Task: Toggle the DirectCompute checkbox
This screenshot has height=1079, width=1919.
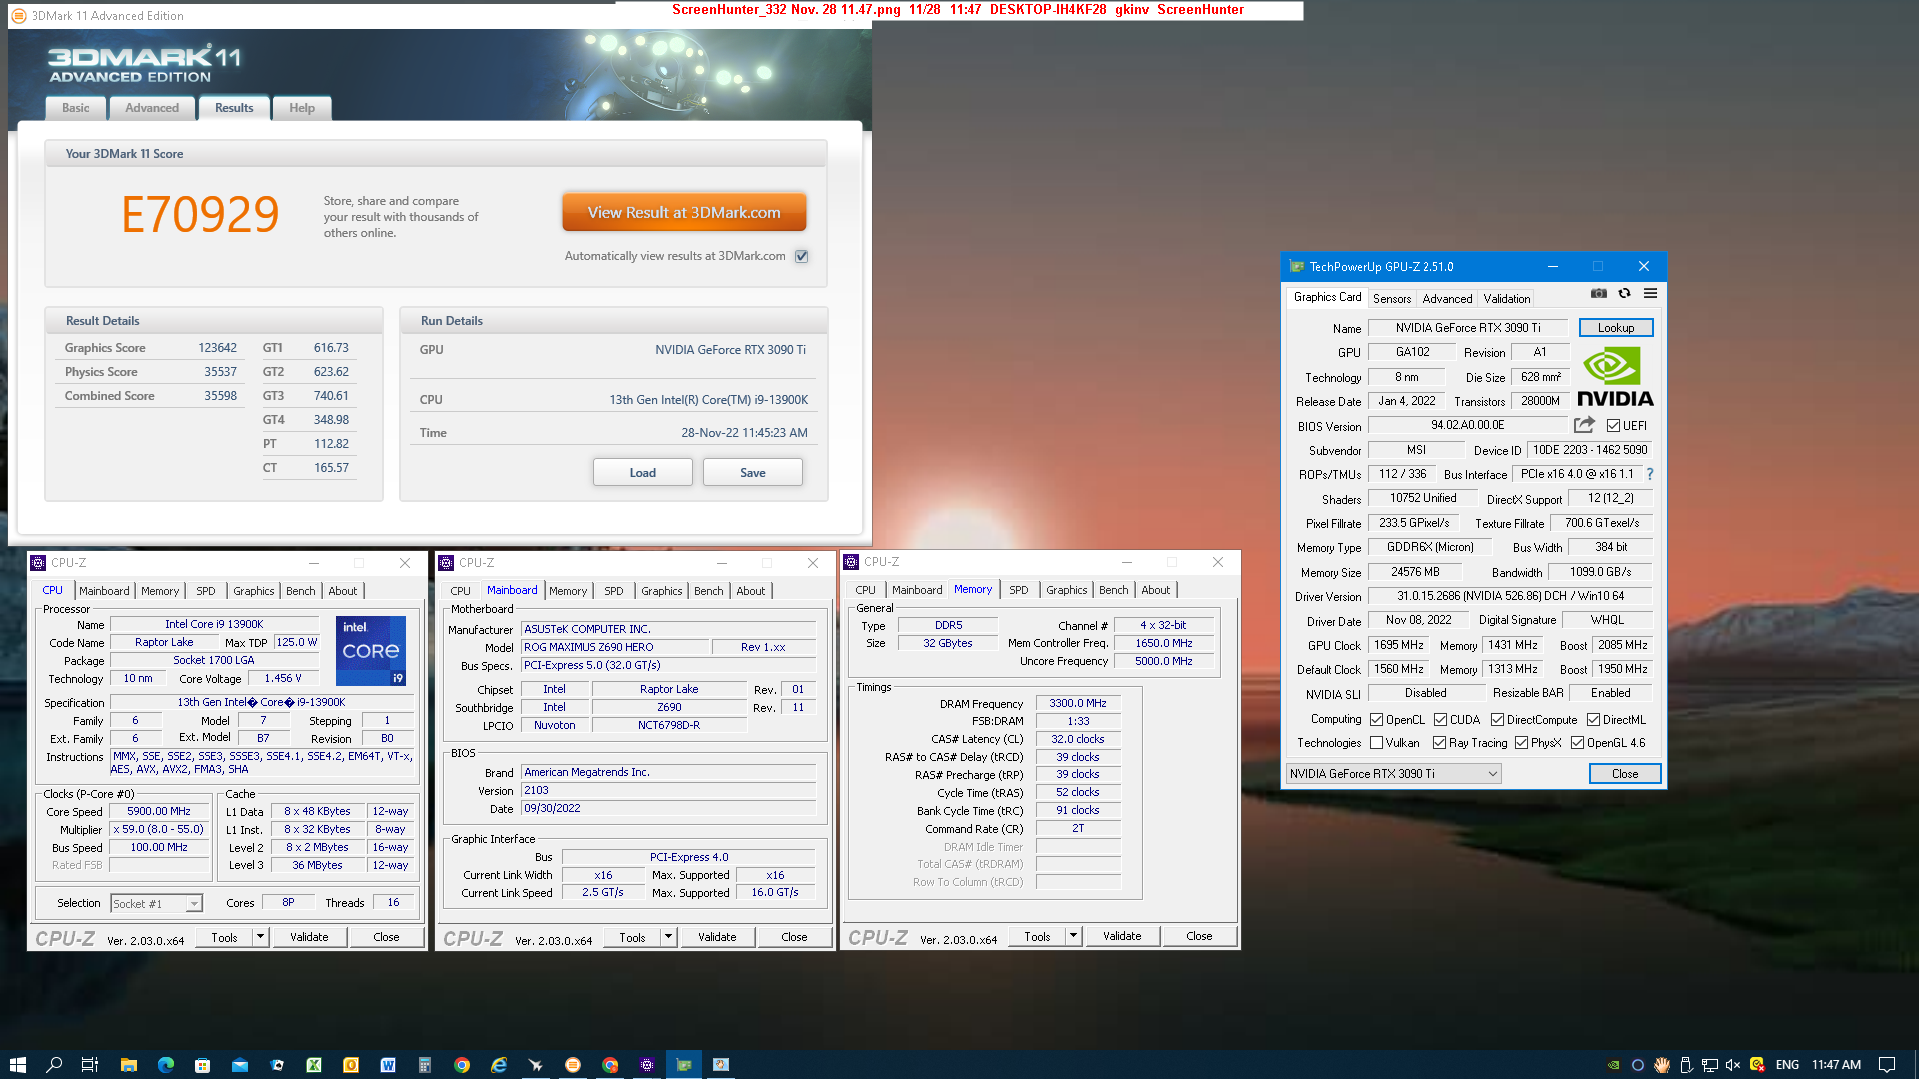Action: point(1497,719)
